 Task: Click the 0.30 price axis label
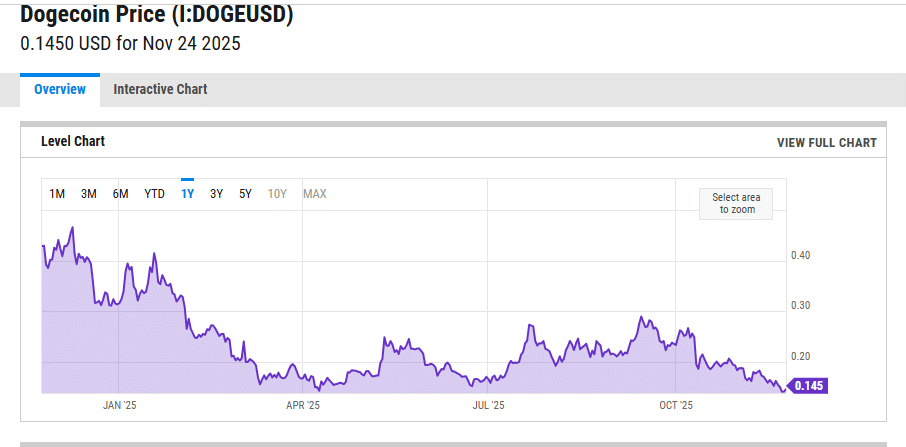[x=800, y=306]
